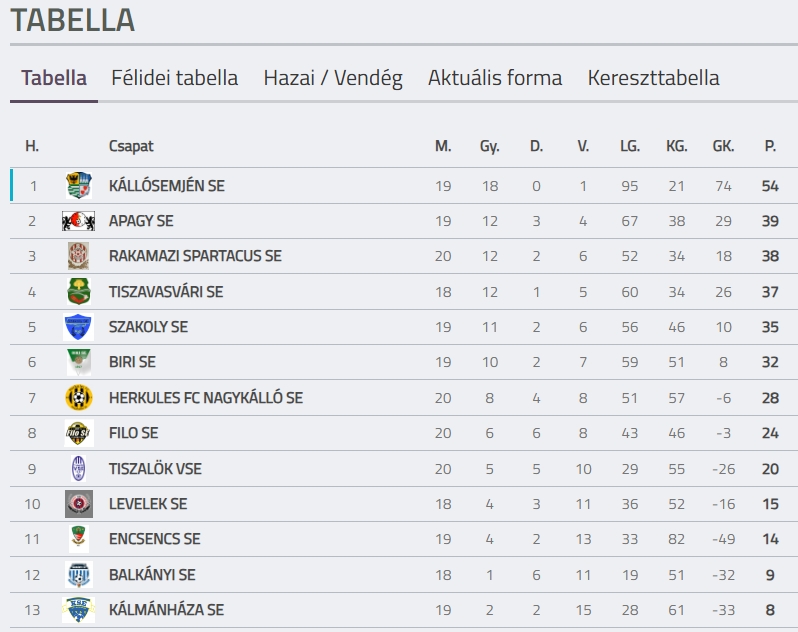Open the BIRI SE team link
Screen dimensions: 798x632
(x=132, y=362)
